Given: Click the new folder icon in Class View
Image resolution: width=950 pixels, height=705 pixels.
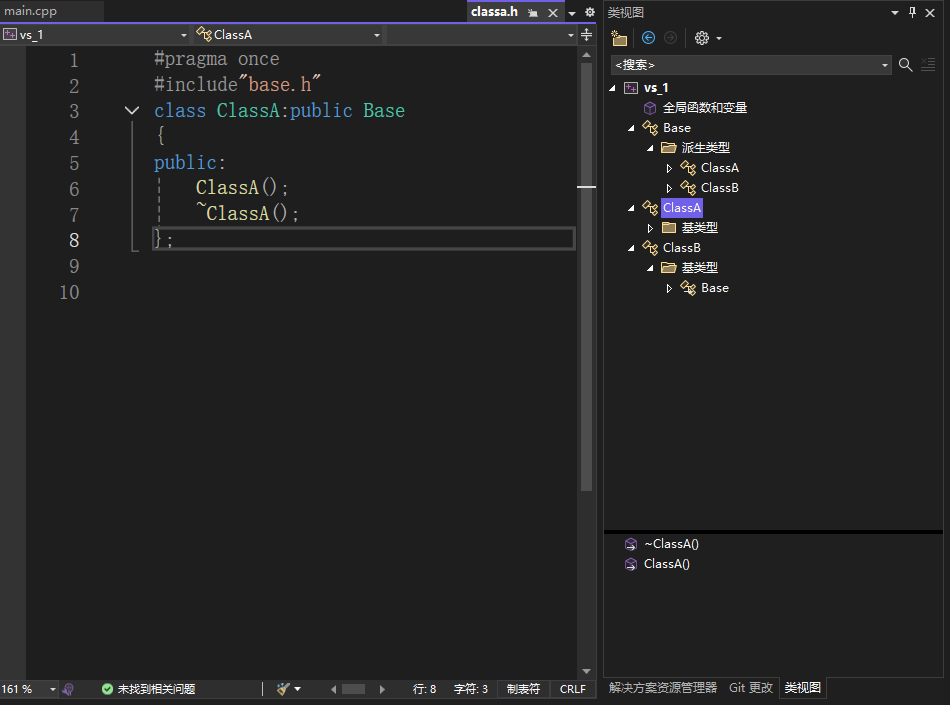Looking at the screenshot, I should pyautogui.click(x=619, y=38).
